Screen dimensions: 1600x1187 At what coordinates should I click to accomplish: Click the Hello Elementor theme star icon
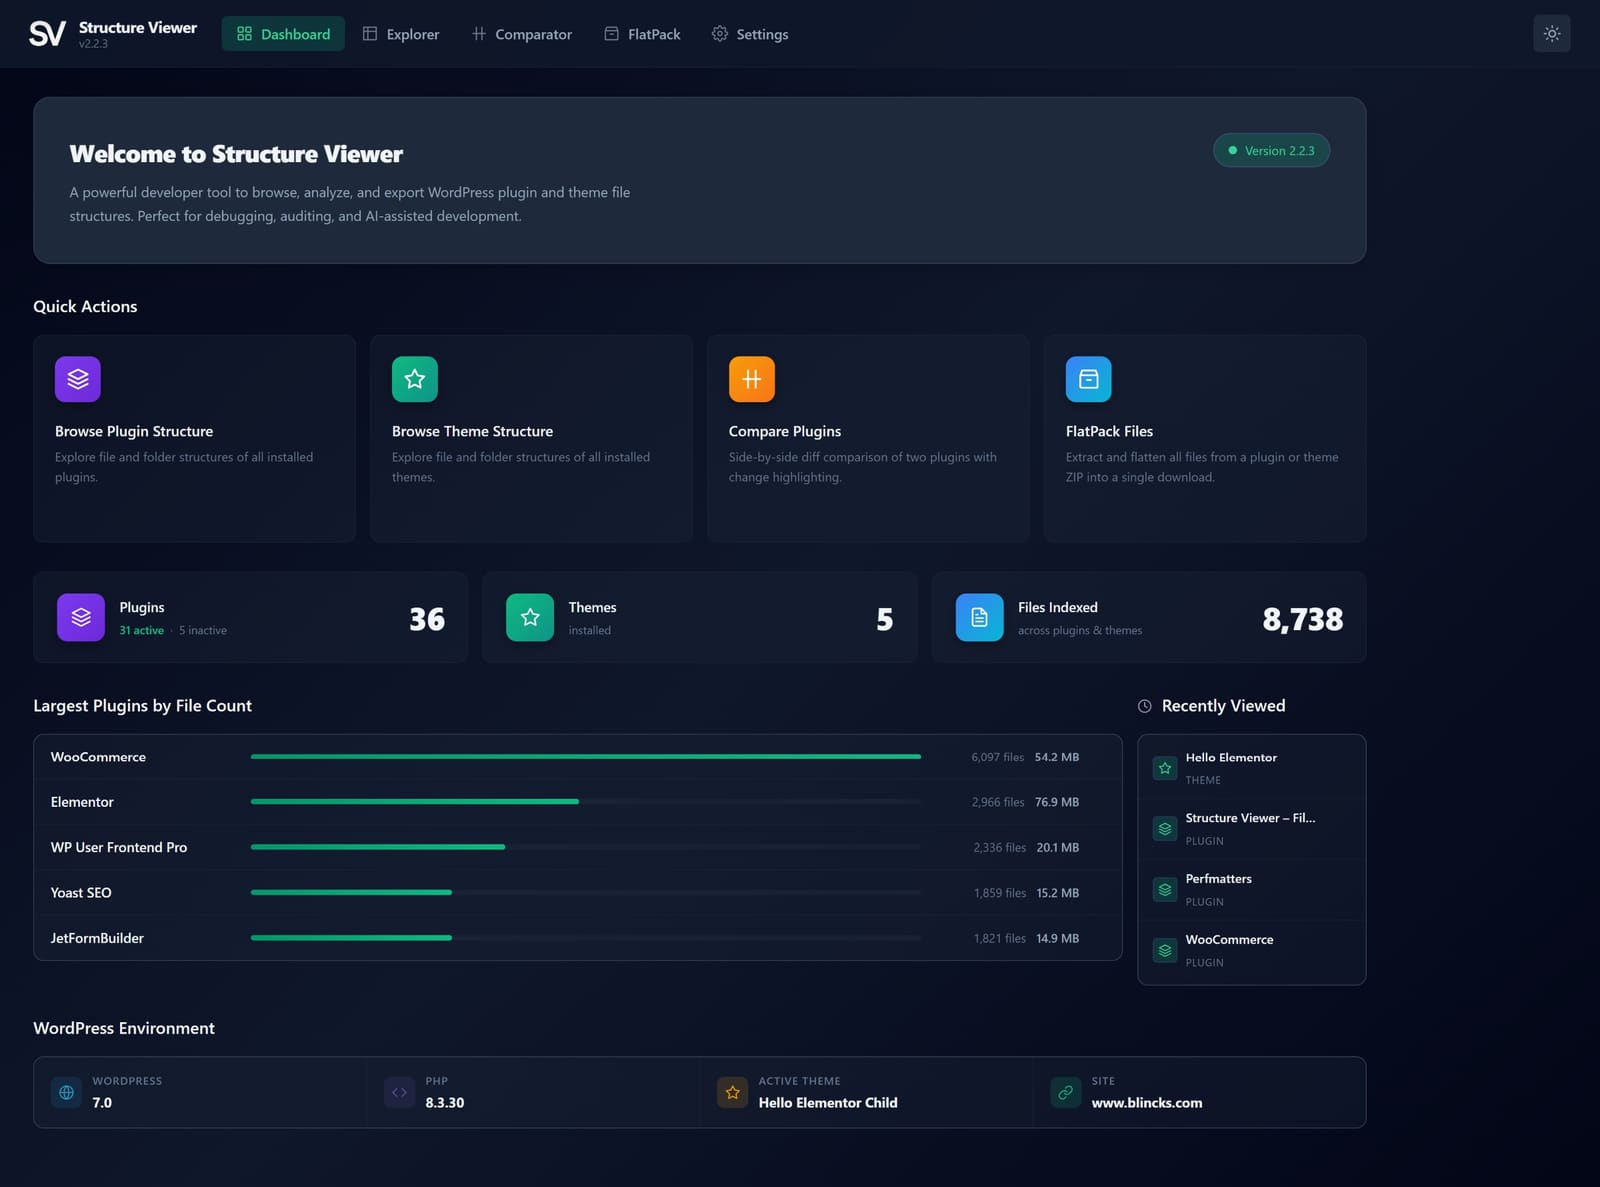[1165, 768]
